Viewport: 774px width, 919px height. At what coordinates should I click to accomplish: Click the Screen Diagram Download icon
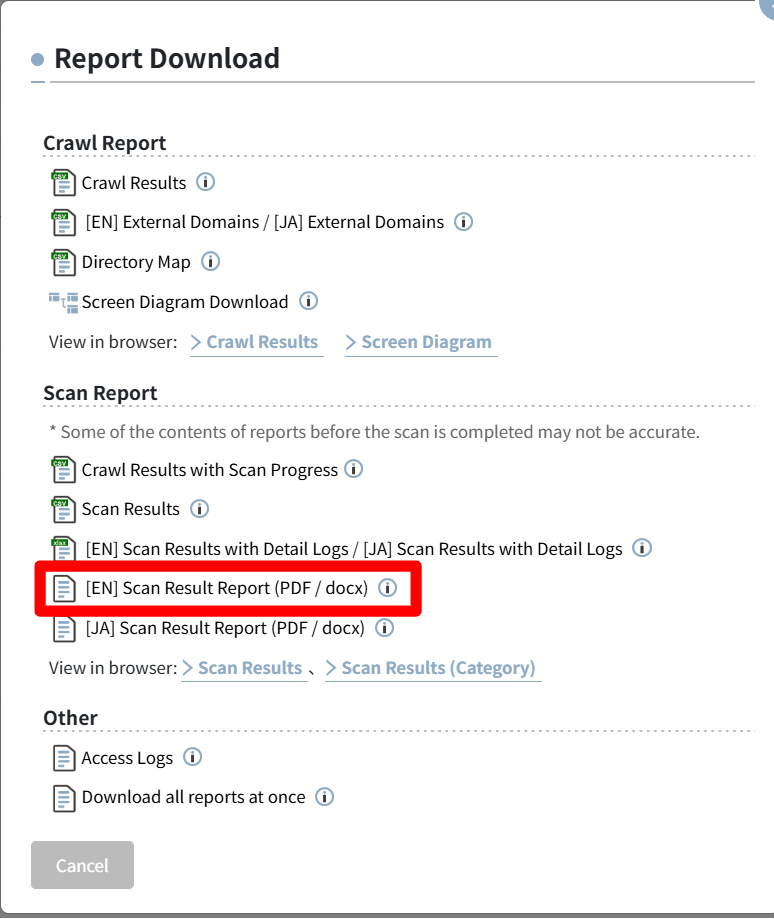(63, 302)
